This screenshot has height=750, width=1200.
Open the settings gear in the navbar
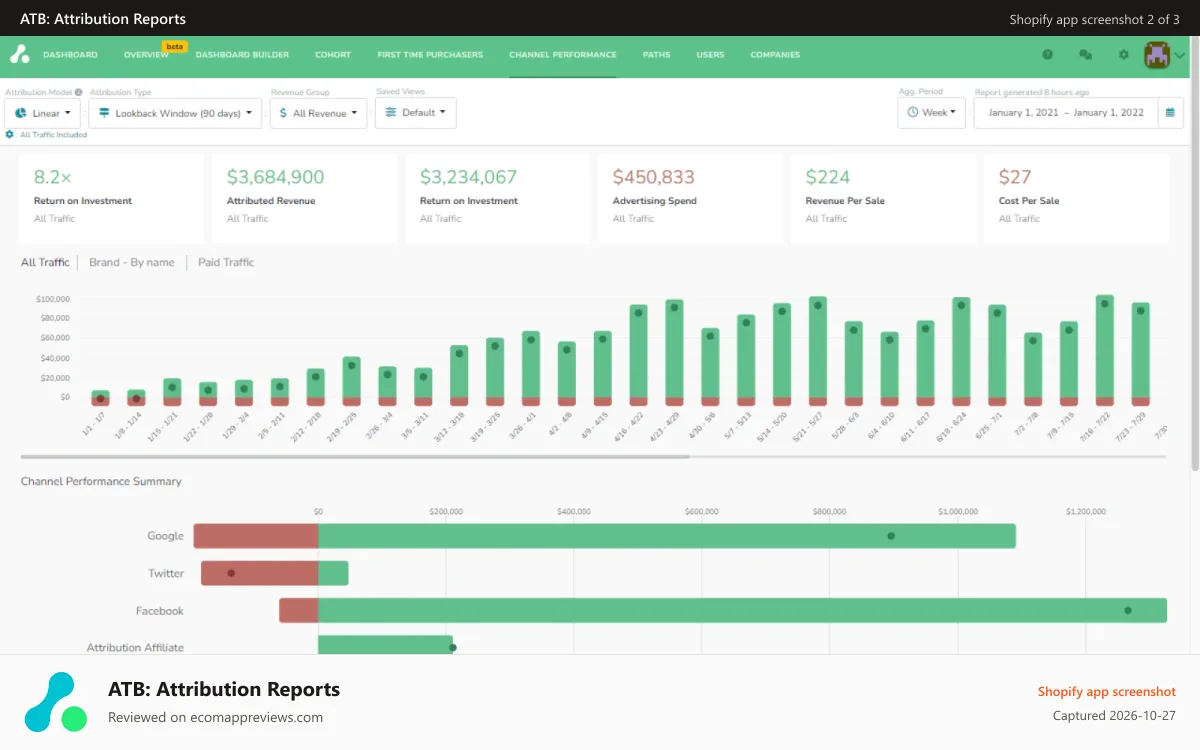click(1123, 55)
